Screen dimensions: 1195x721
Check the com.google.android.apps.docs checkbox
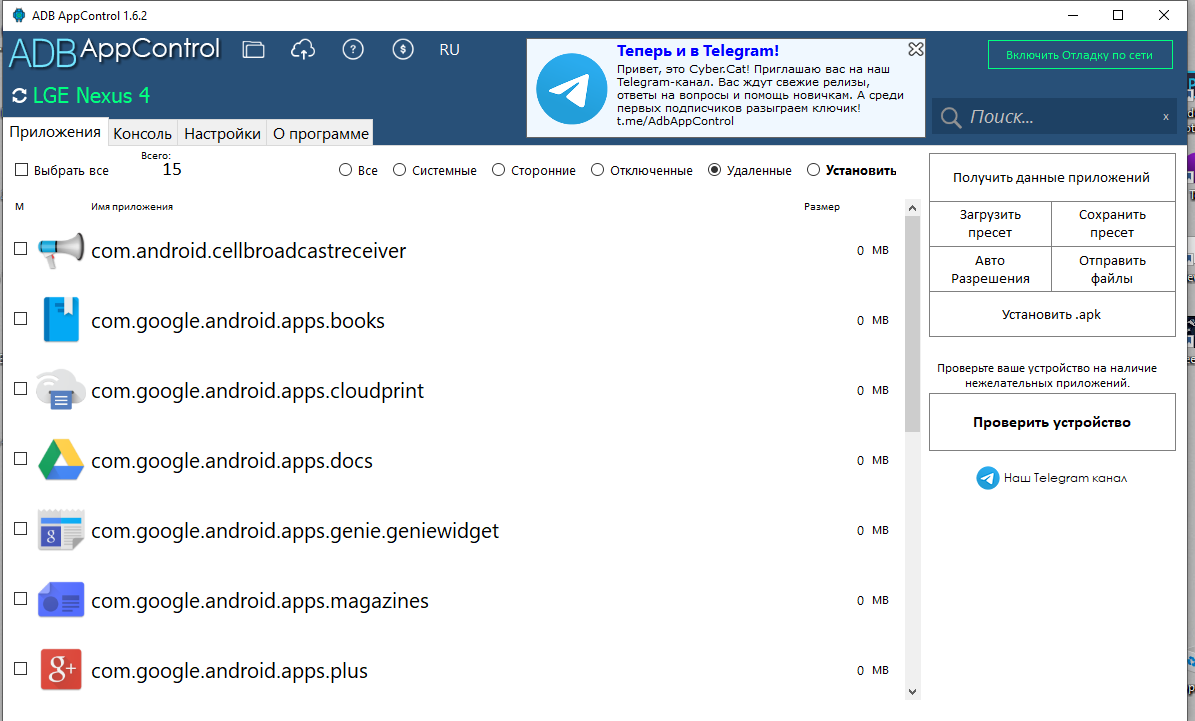[21, 459]
